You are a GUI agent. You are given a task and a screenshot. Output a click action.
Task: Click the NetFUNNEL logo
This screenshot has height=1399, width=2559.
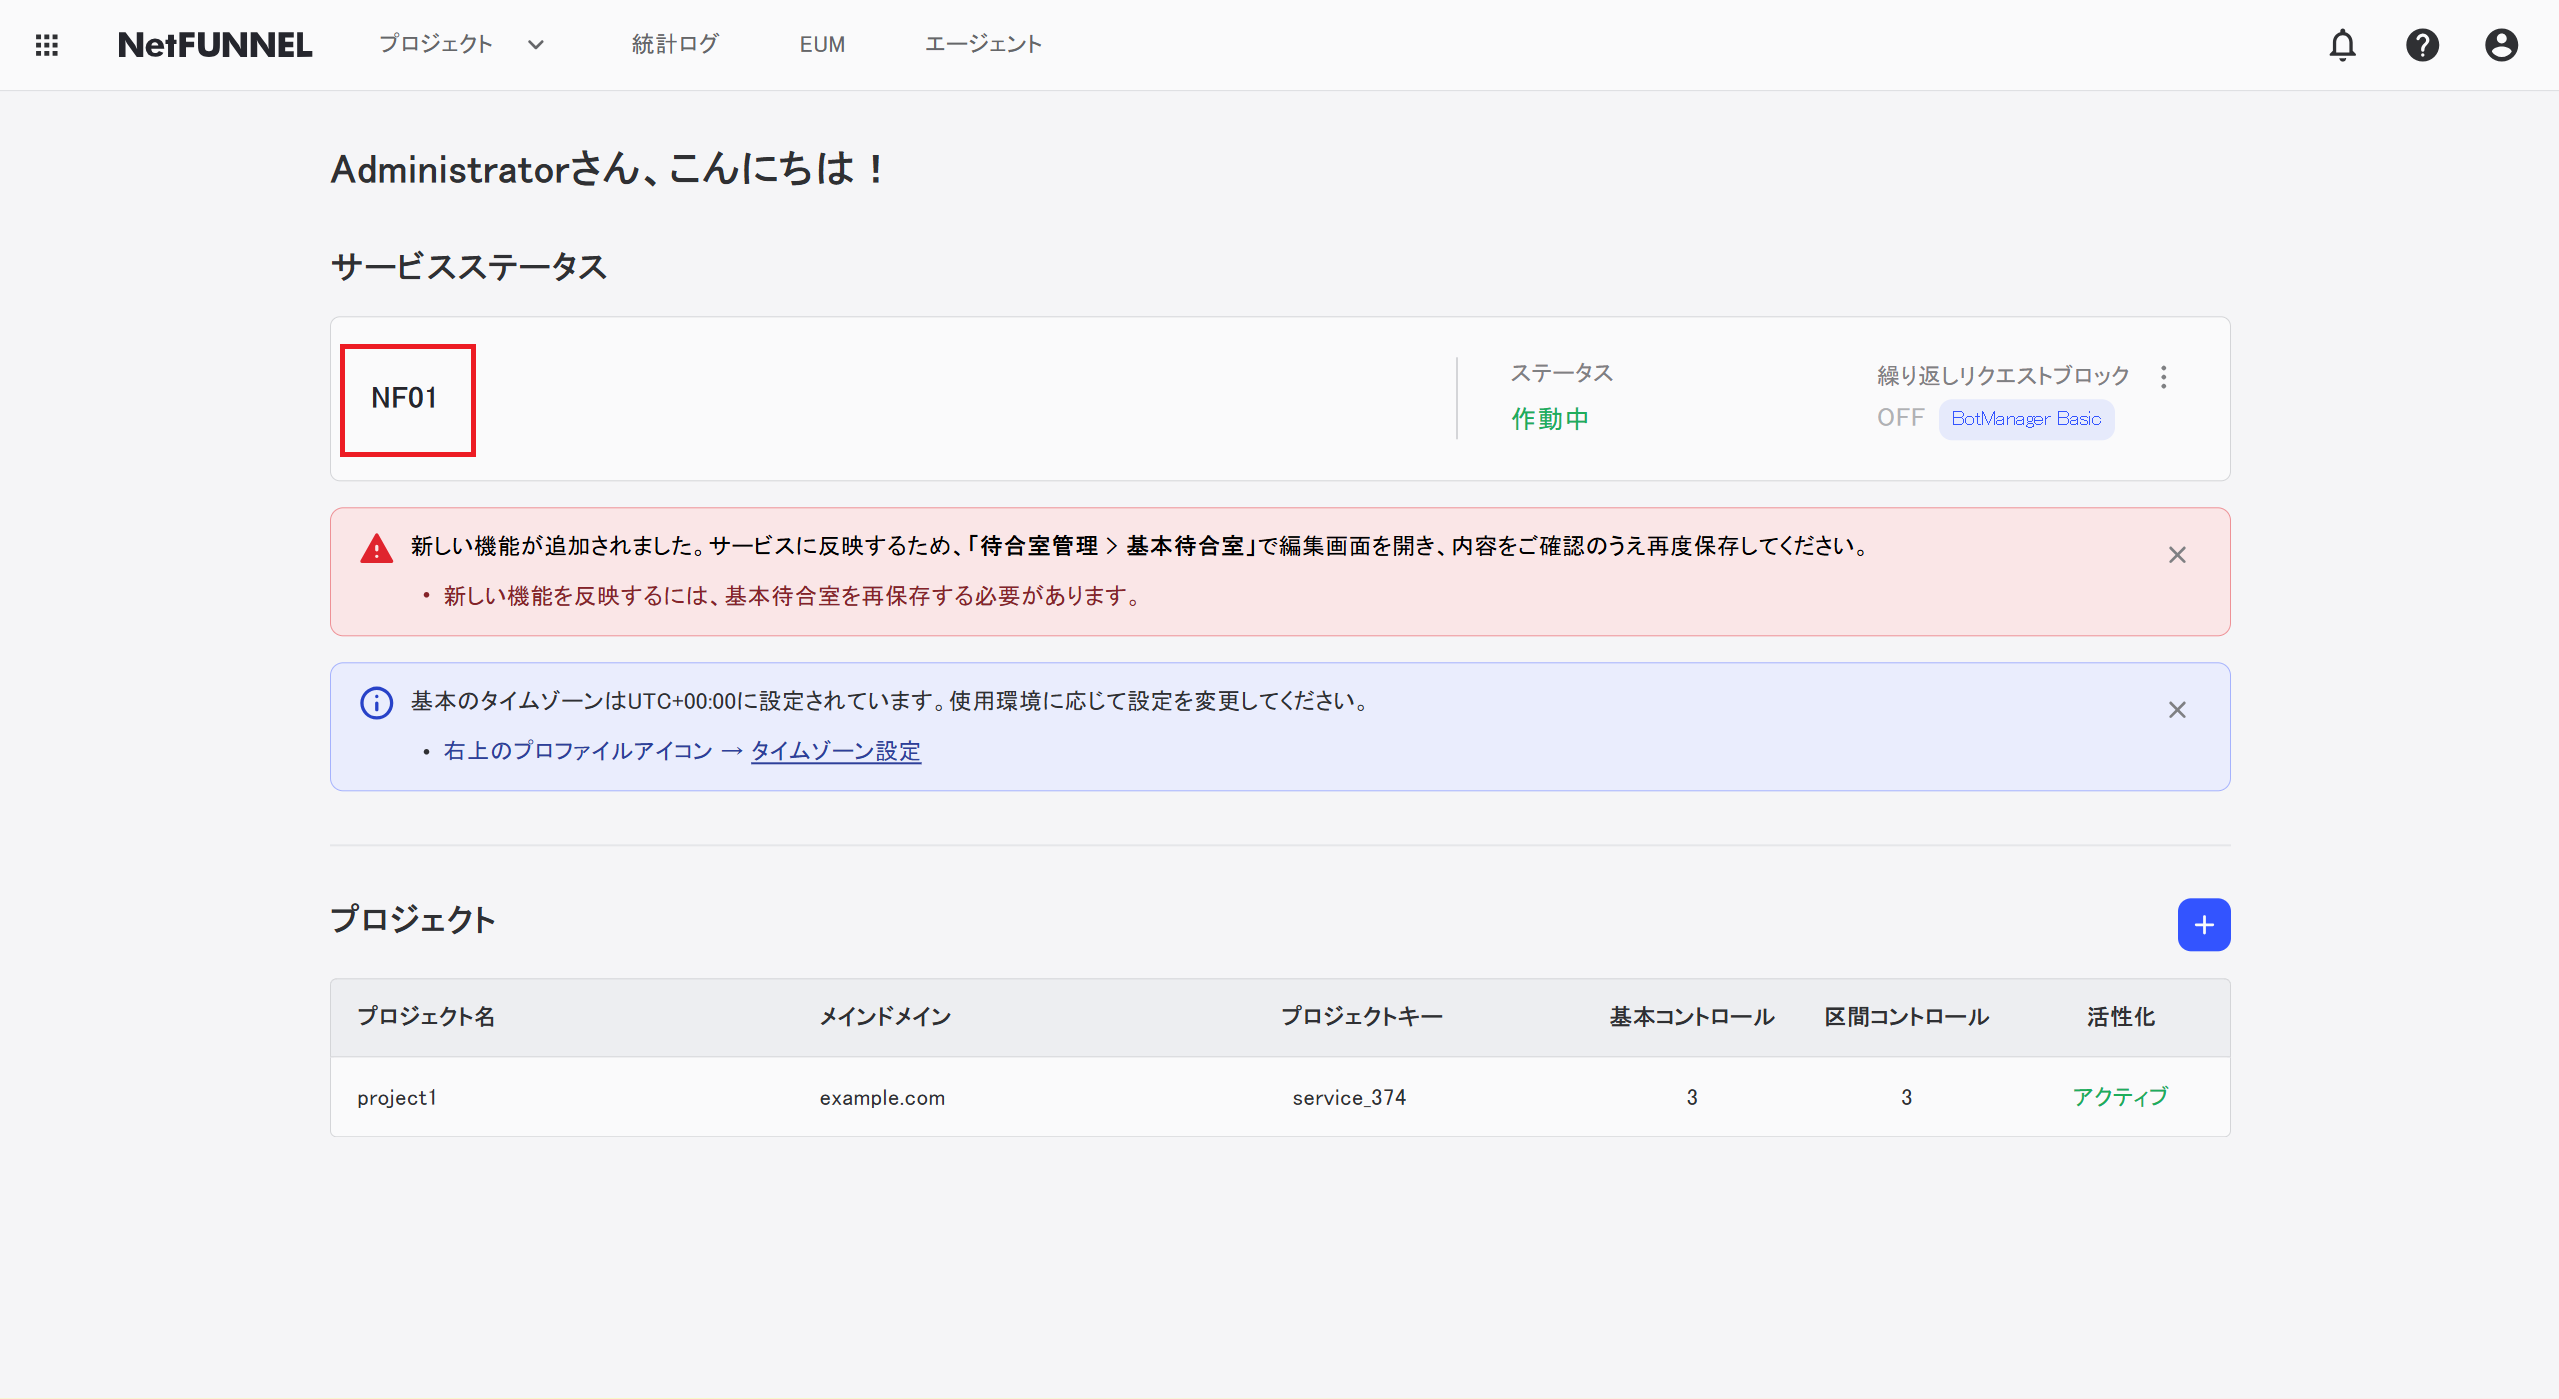(215, 45)
